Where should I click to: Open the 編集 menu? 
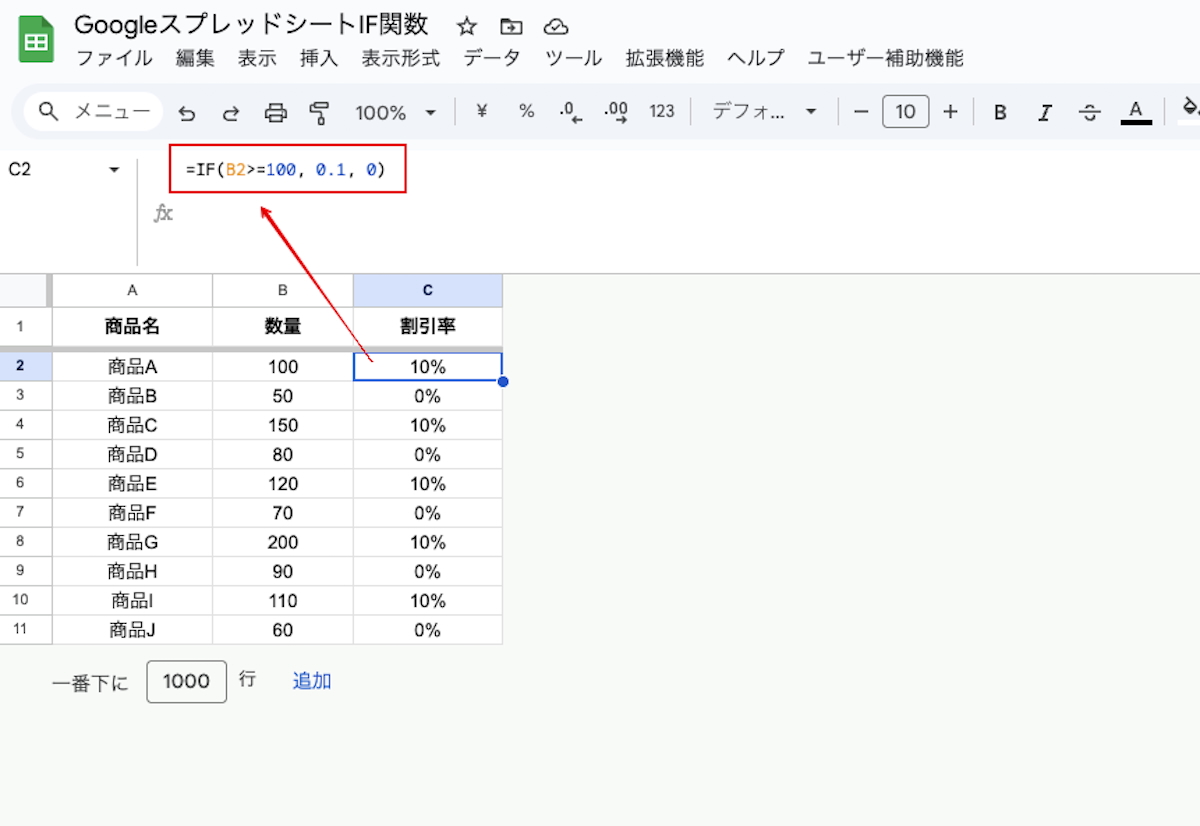pyautogui.click(x=195, y=58)
